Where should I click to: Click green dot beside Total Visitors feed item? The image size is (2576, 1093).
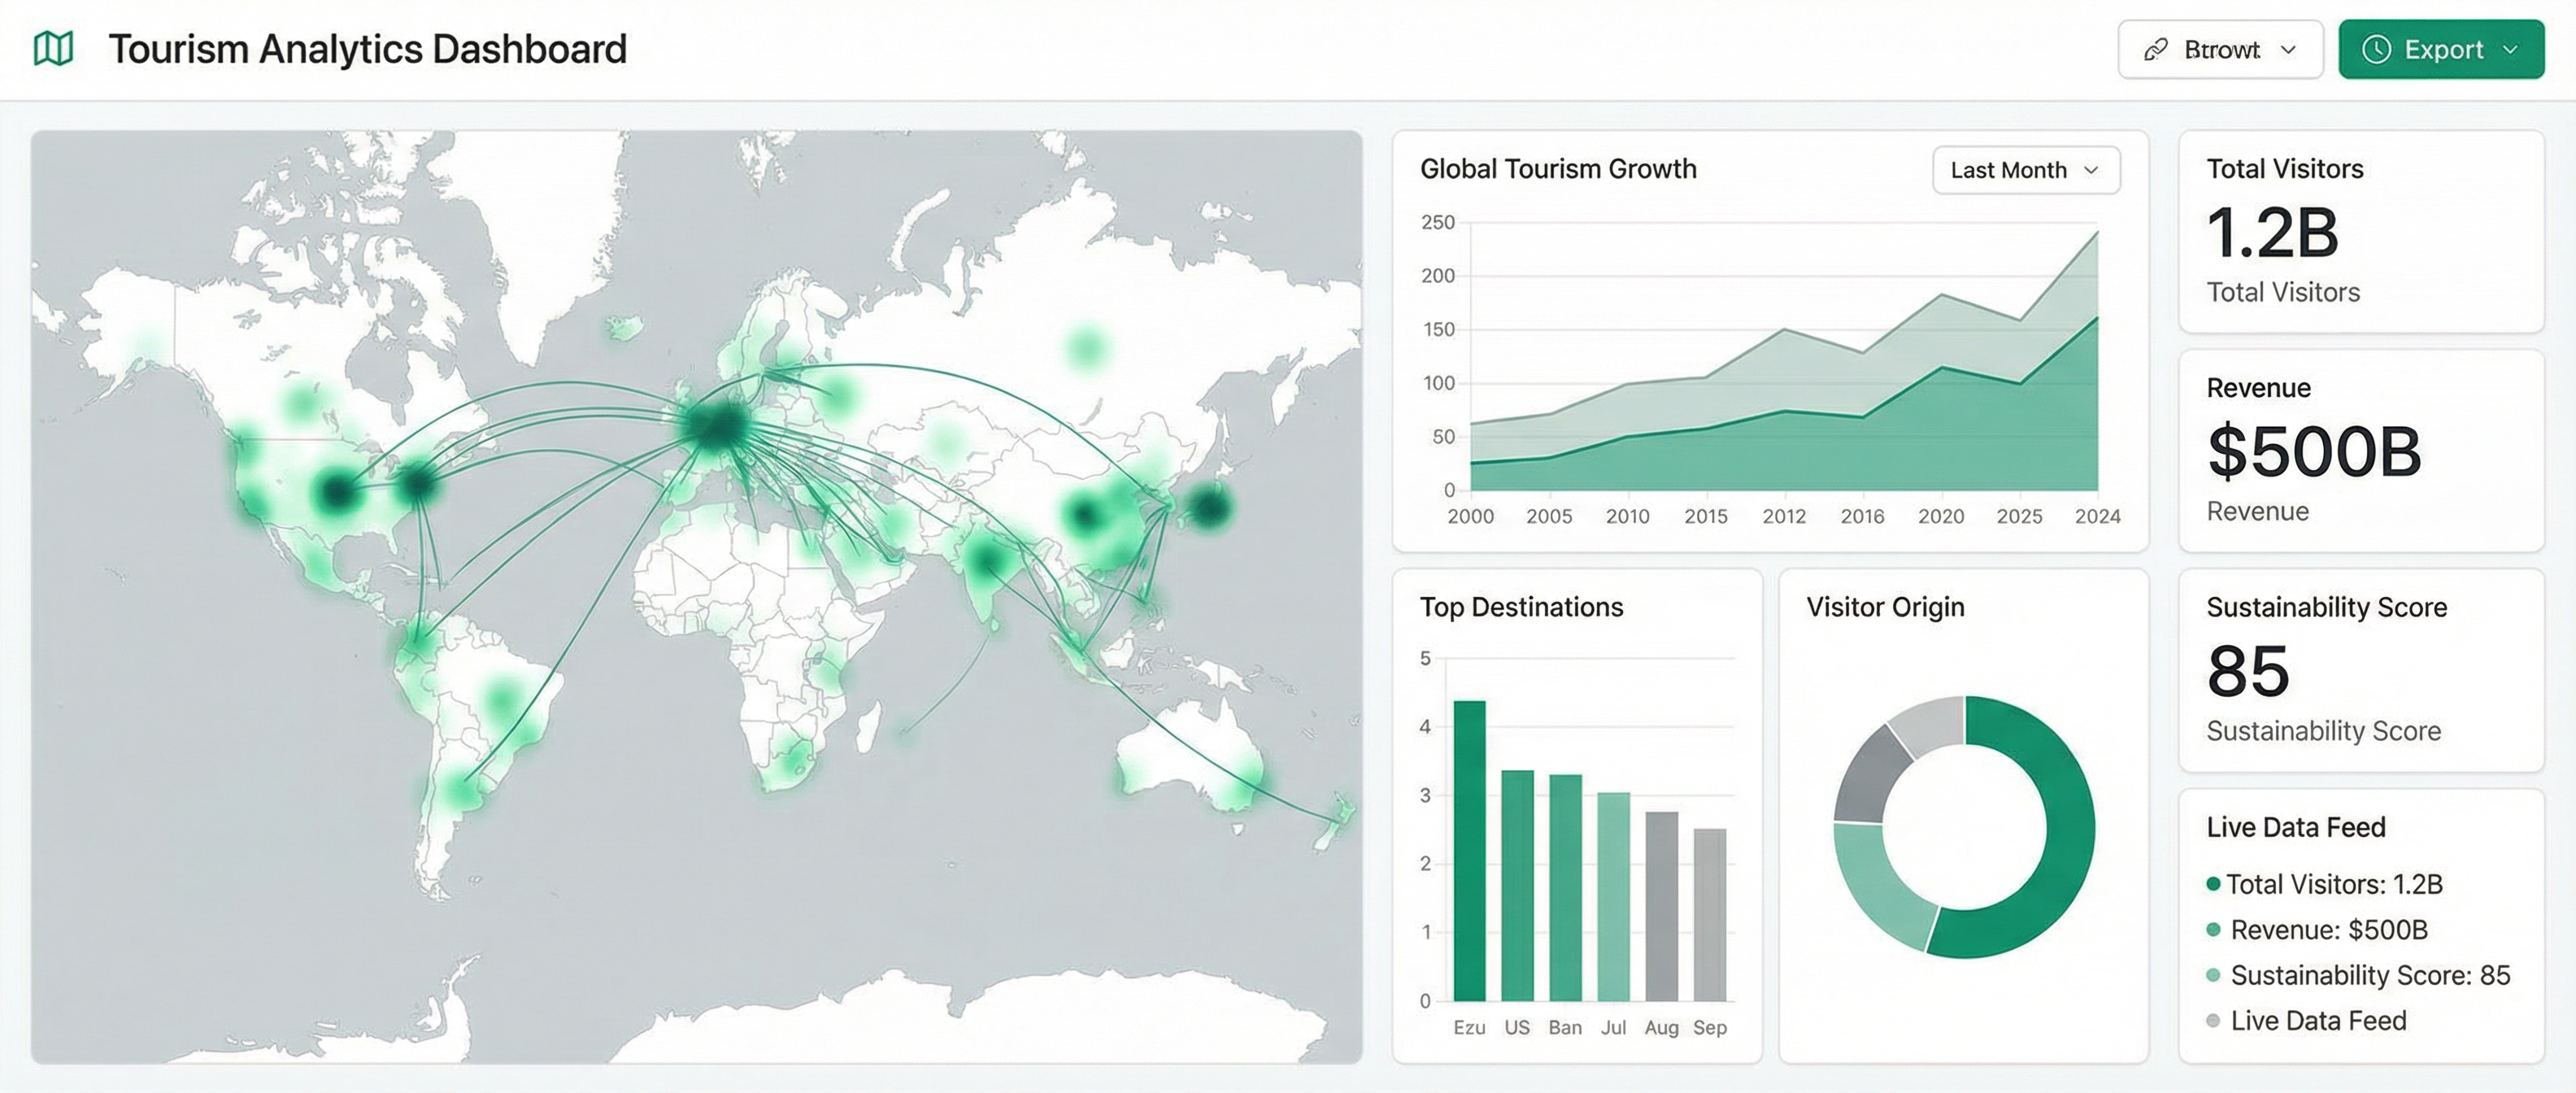click(x=2213, y=884)
